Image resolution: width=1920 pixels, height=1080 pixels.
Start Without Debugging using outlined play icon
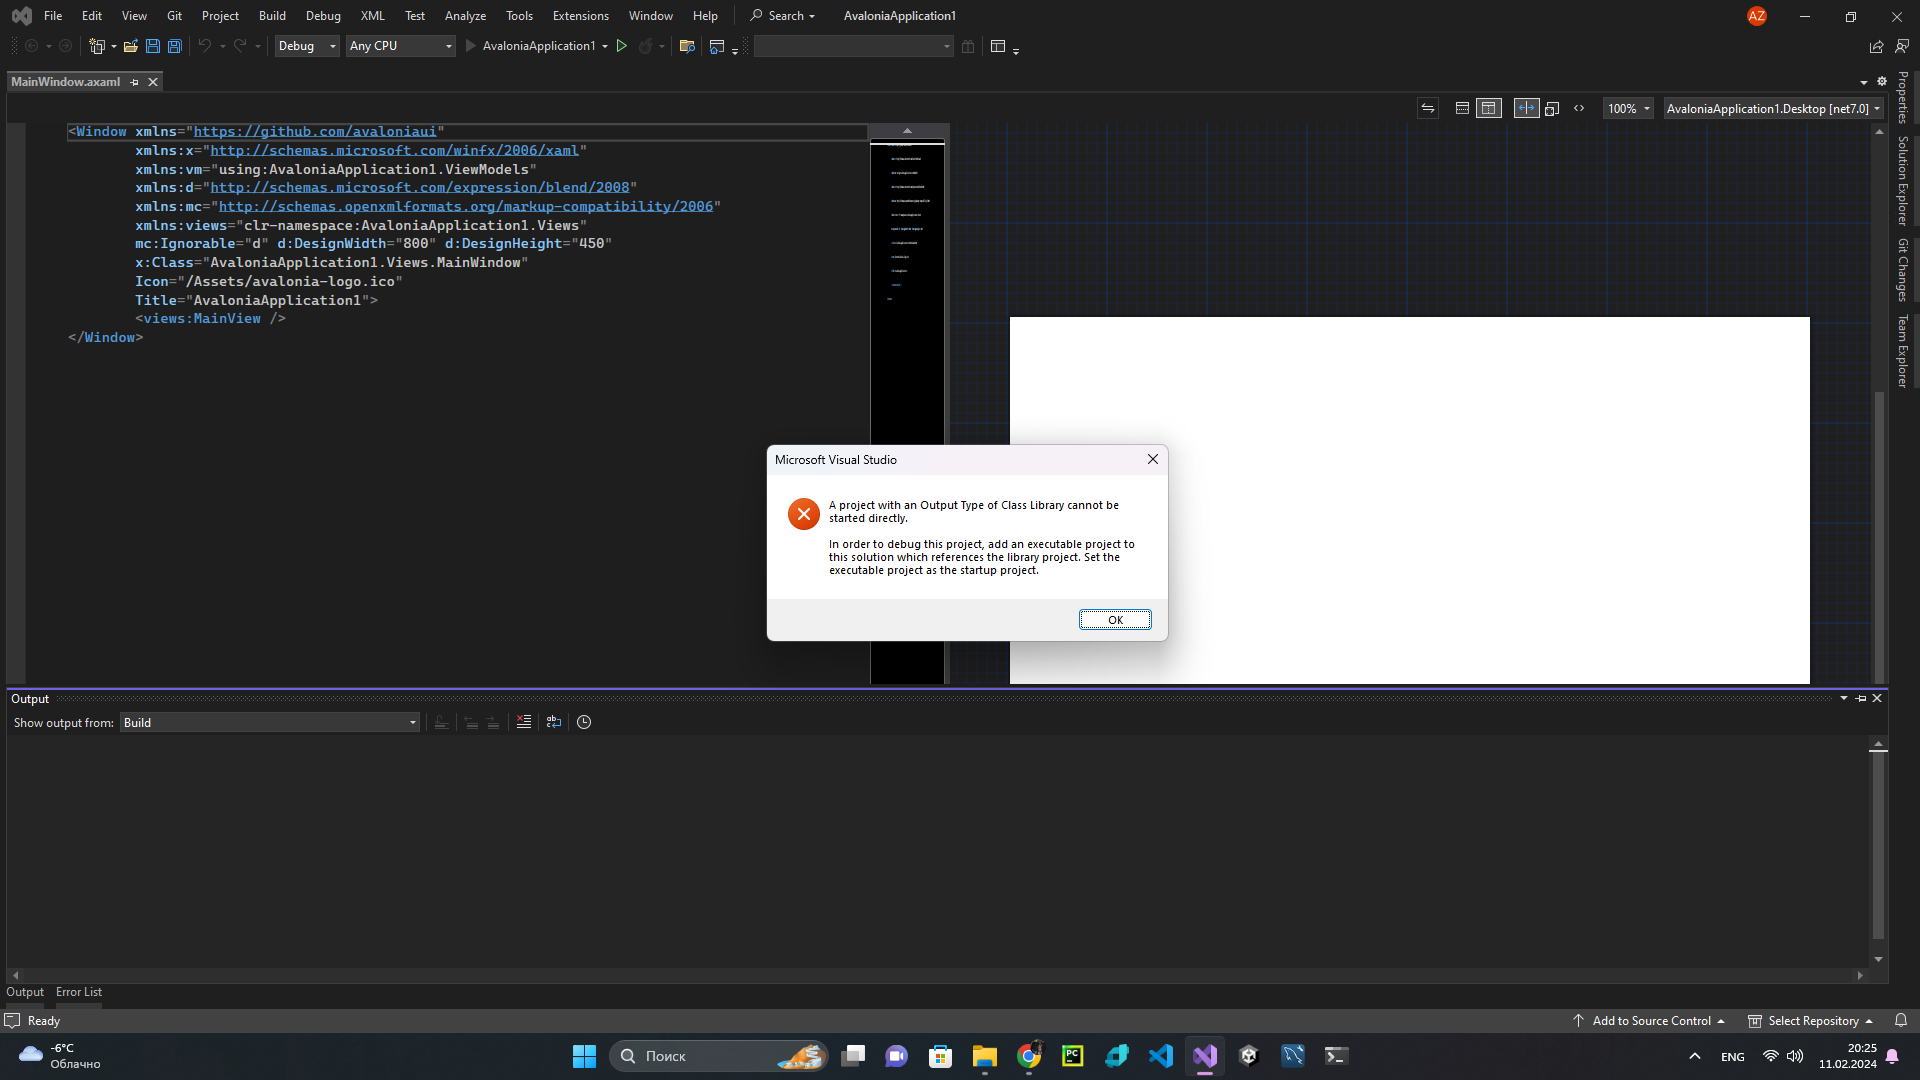coord(621,46)
